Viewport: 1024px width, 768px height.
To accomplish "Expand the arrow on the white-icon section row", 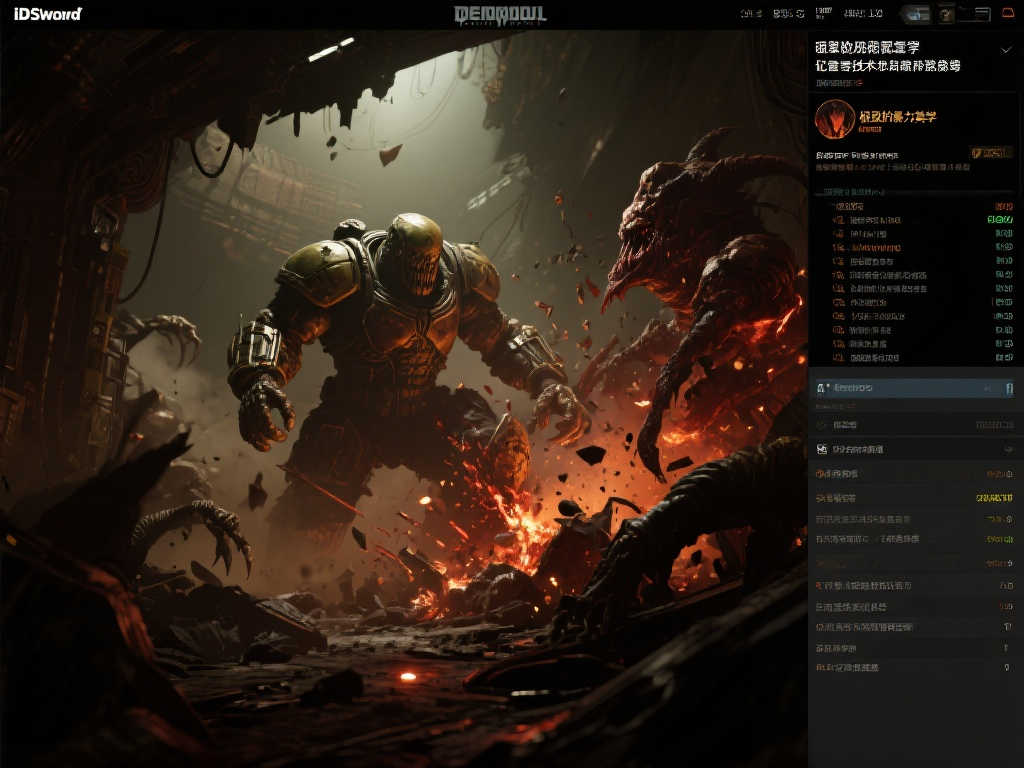I will pyautogui.click(x=1007, y=450).
